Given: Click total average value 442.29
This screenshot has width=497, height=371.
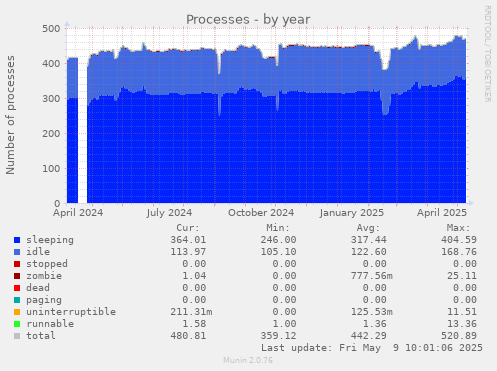Looking at the screenshot, I should click(x=369, y=336).
